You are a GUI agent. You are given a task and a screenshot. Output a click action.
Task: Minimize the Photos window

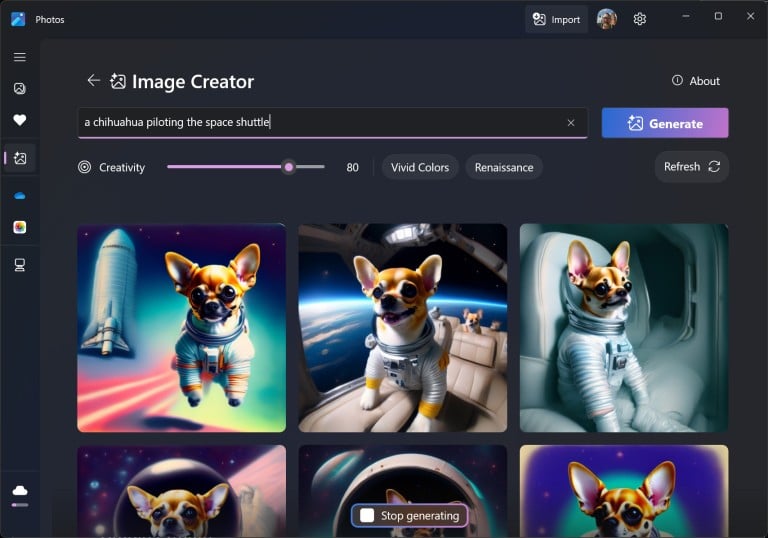click(x=686, y=16)
